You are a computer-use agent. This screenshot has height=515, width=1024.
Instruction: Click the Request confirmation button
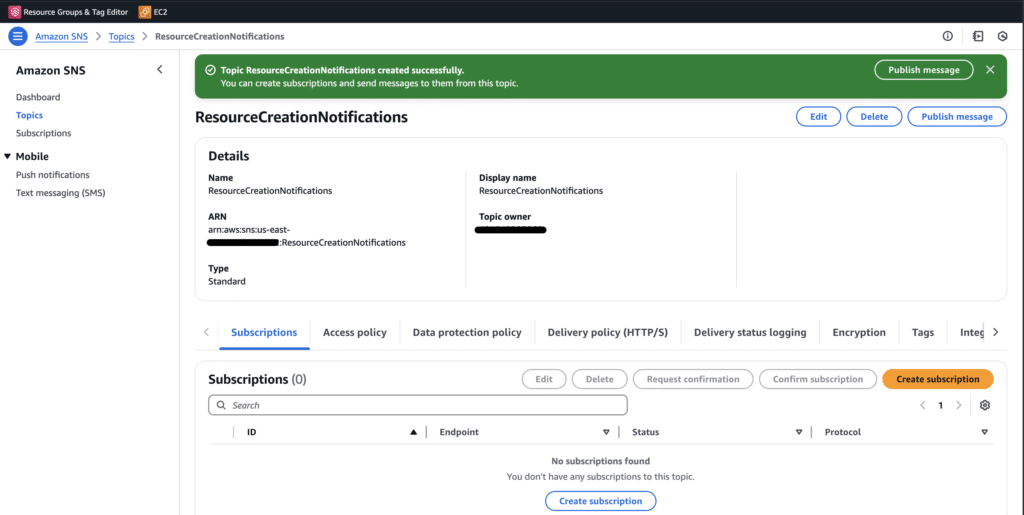click(693, 379)
